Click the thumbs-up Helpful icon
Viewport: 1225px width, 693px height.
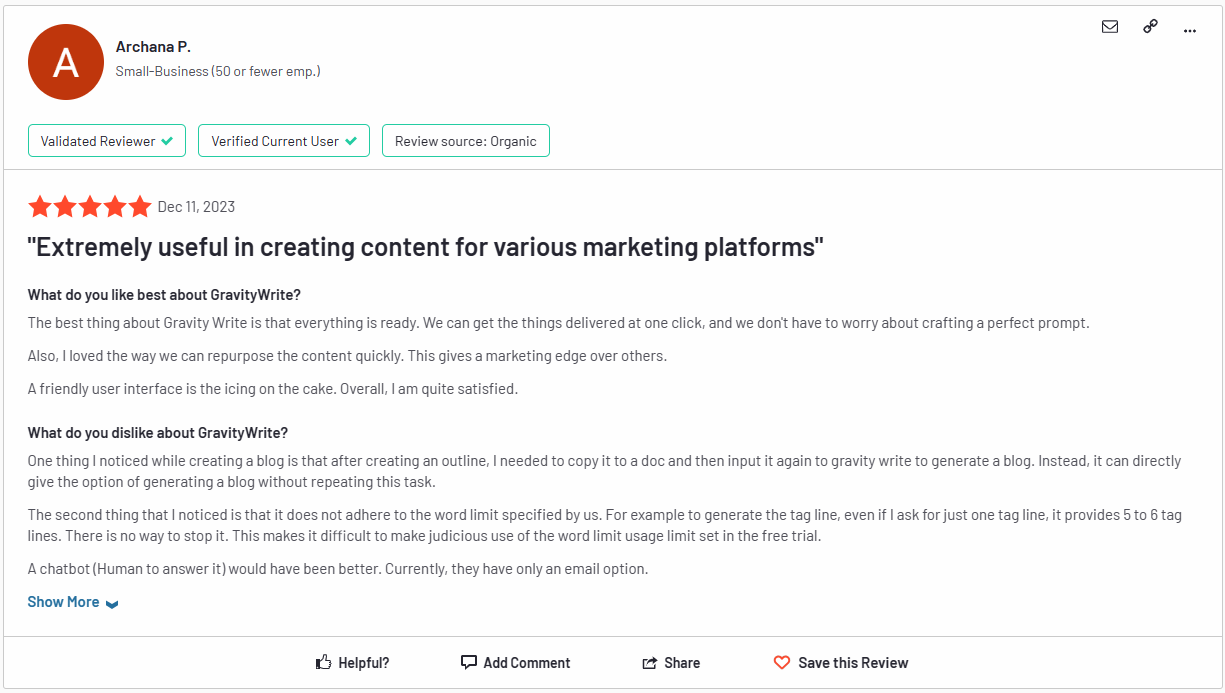pos(323,662)
